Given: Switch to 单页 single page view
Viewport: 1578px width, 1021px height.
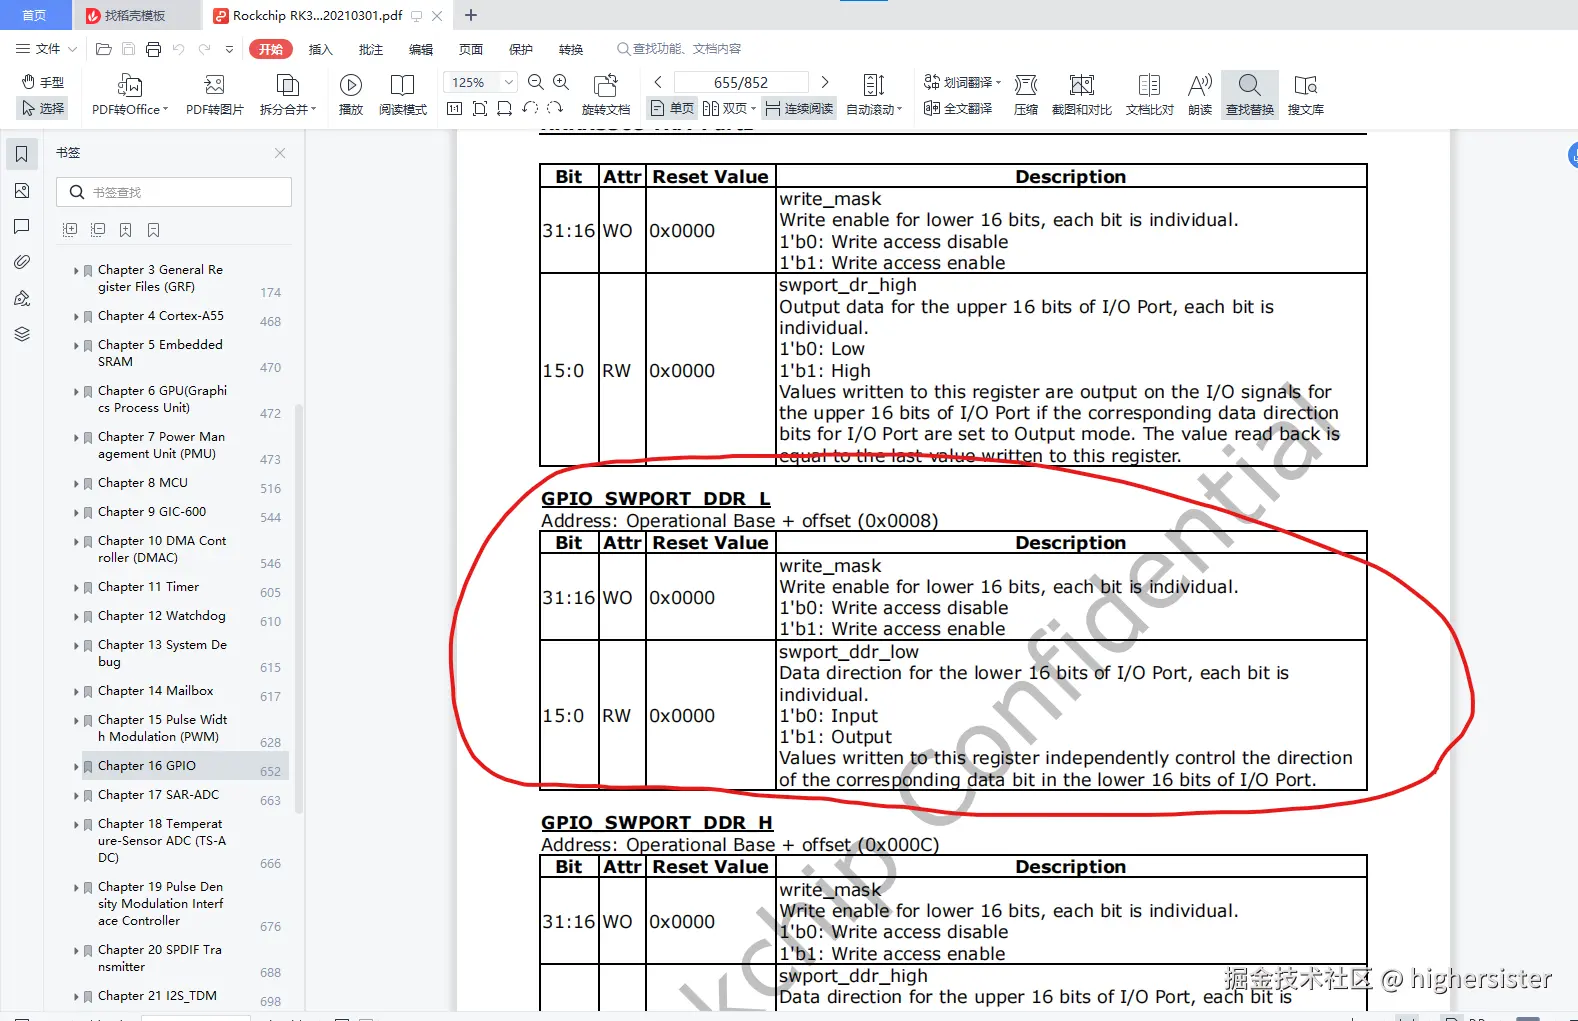Looking at the screenshot, I should [x=672, y=108].
